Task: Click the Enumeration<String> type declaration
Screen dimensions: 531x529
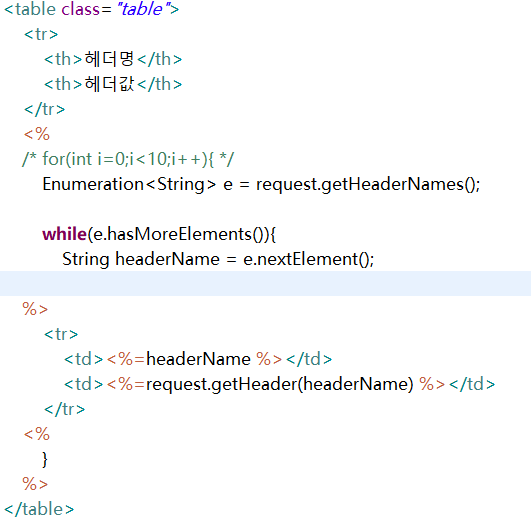Action: pyautogui.click(x=129, y=185)
